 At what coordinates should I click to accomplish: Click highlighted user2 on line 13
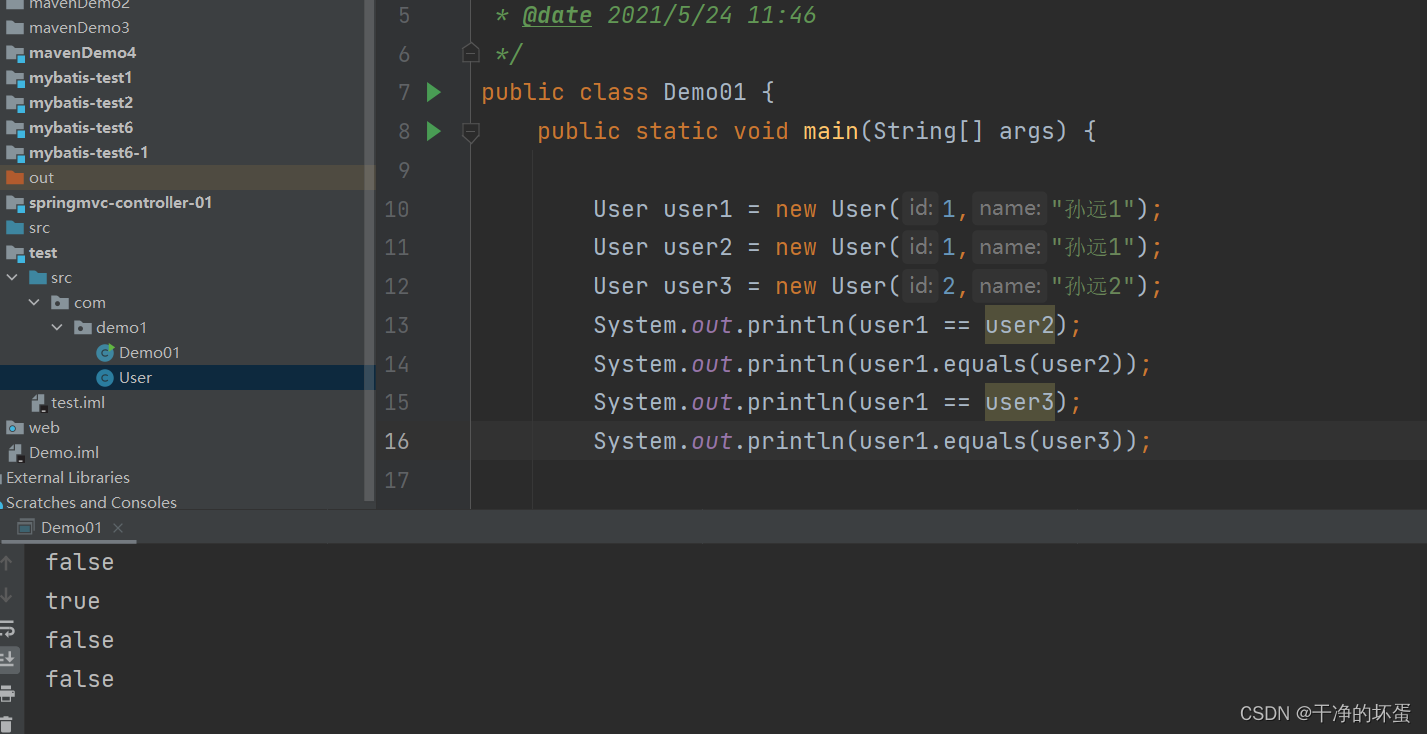point(1020,325)
